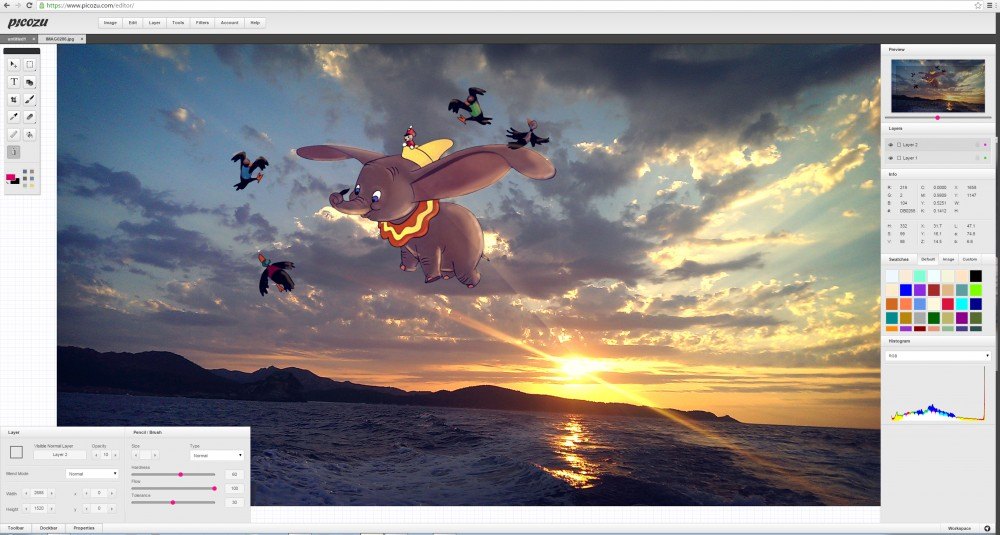Click the Properties button at bottom
Screen dimensions: 1000x535
pos(84,527)
